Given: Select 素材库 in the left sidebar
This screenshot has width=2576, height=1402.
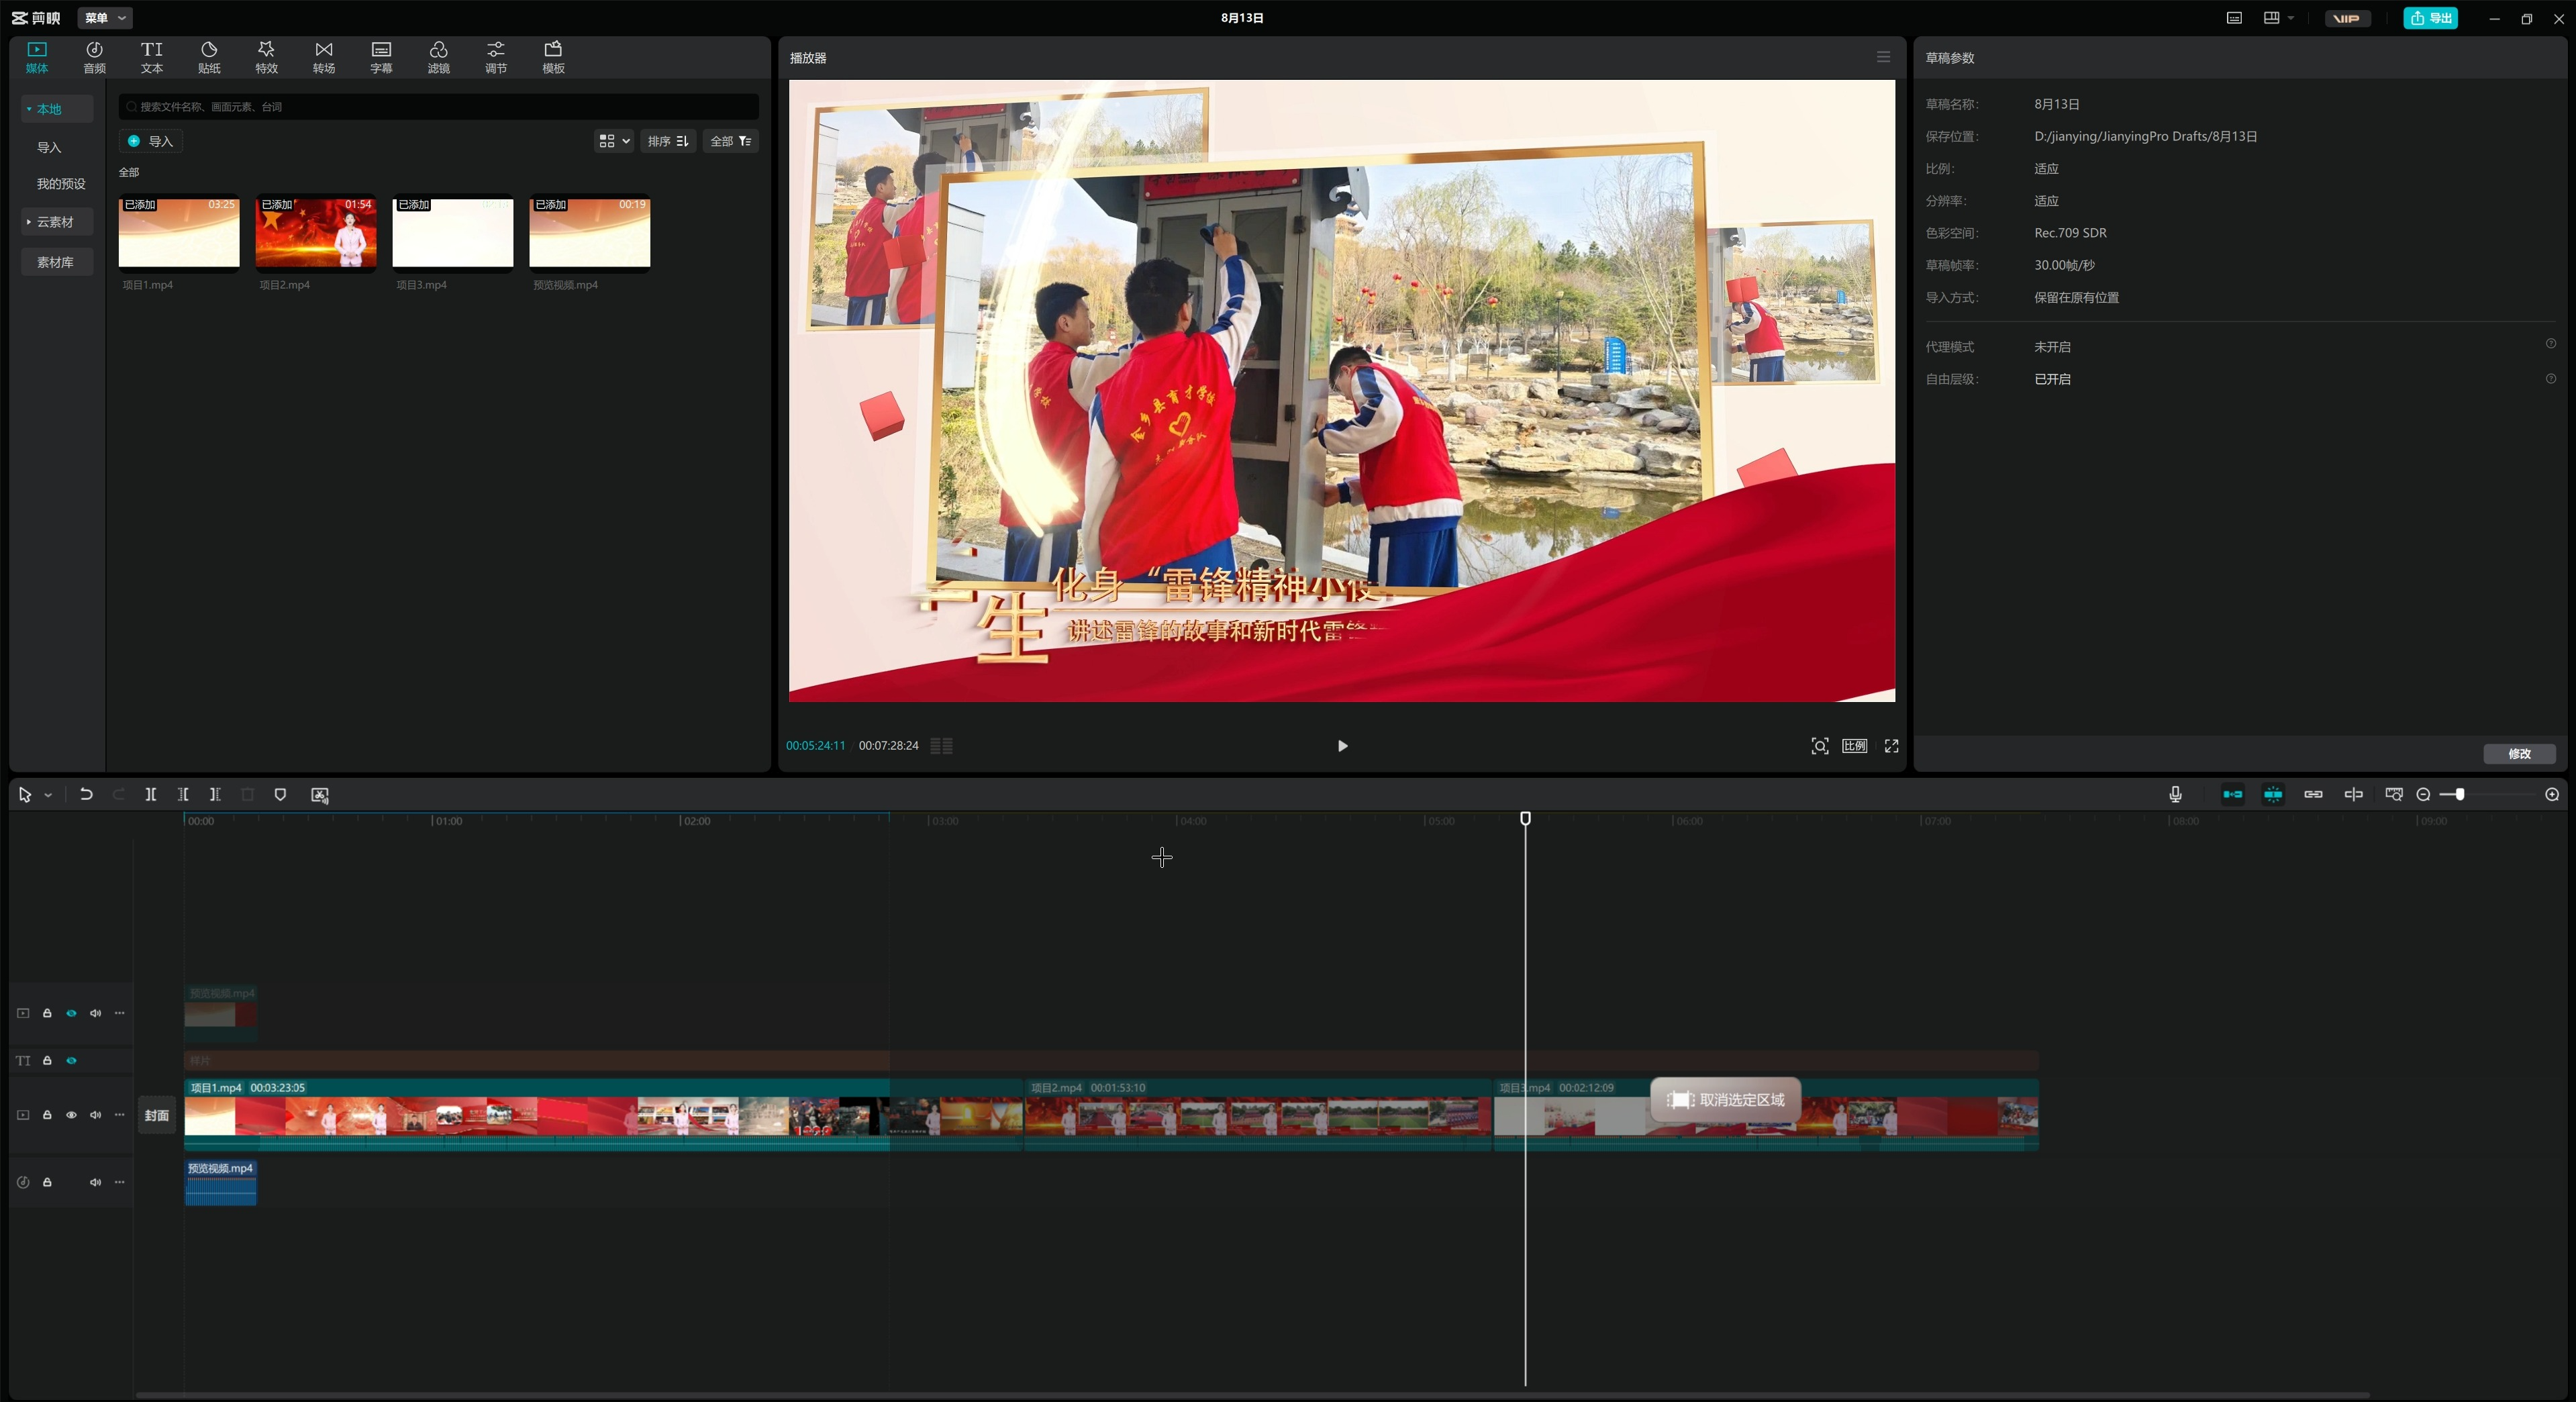Looking at the screenshot, I should click(56, 262).
